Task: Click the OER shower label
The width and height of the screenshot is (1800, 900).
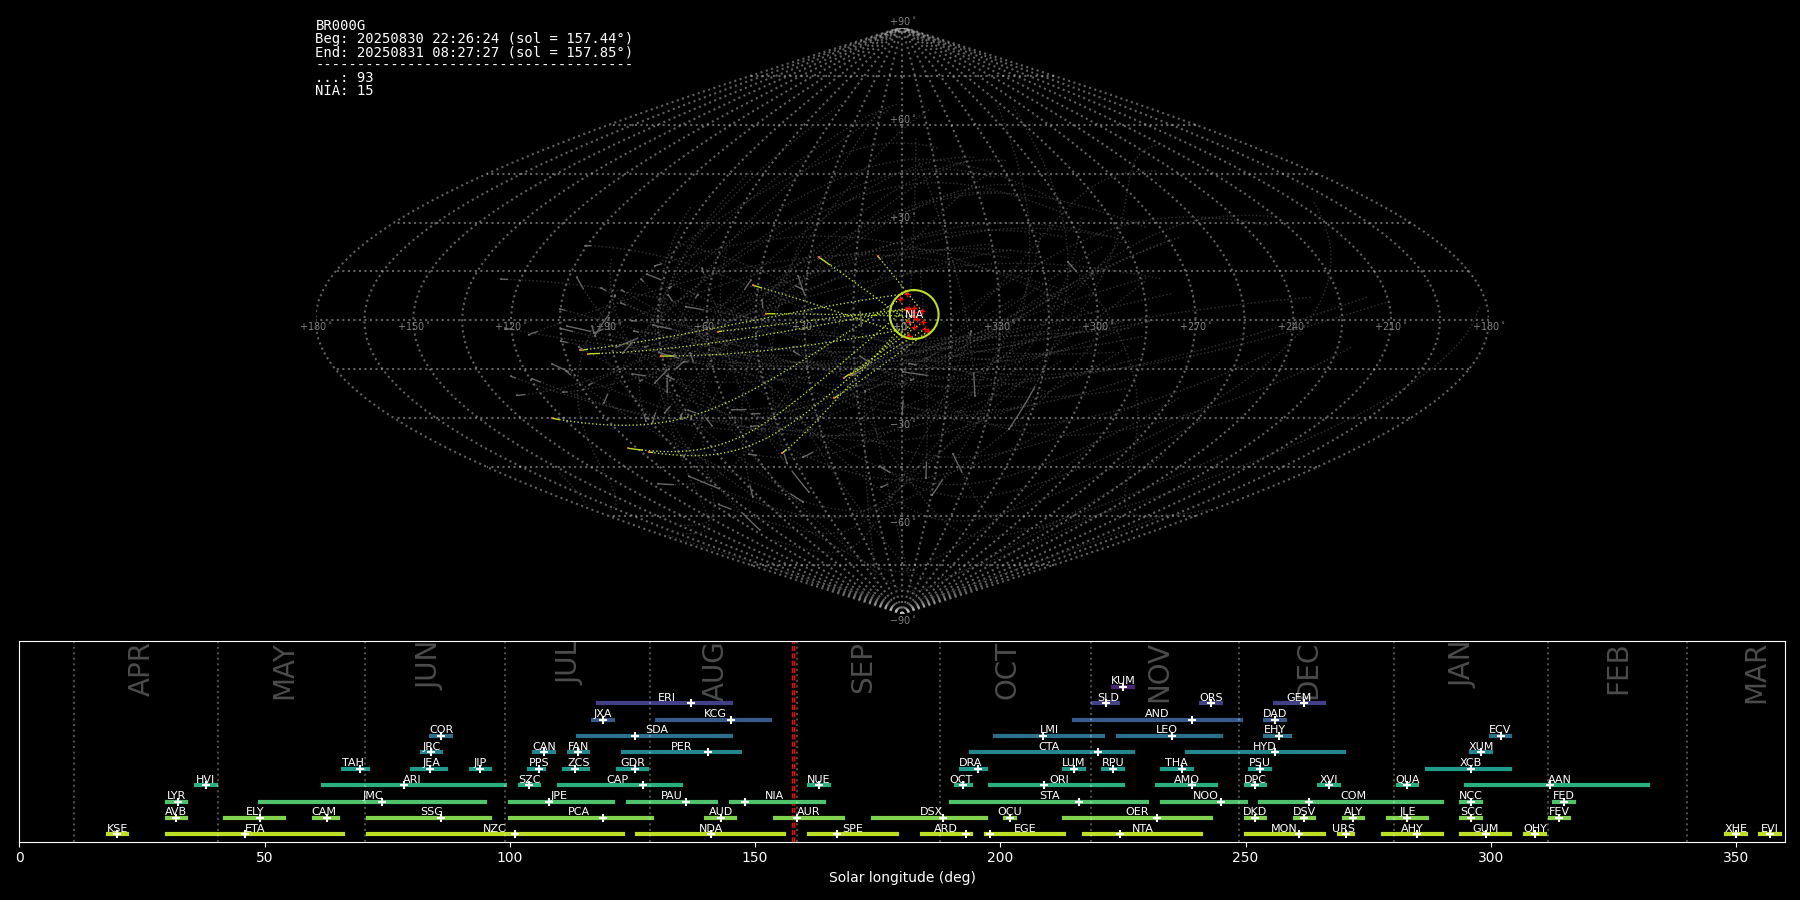Action: tap(1137, 812)
